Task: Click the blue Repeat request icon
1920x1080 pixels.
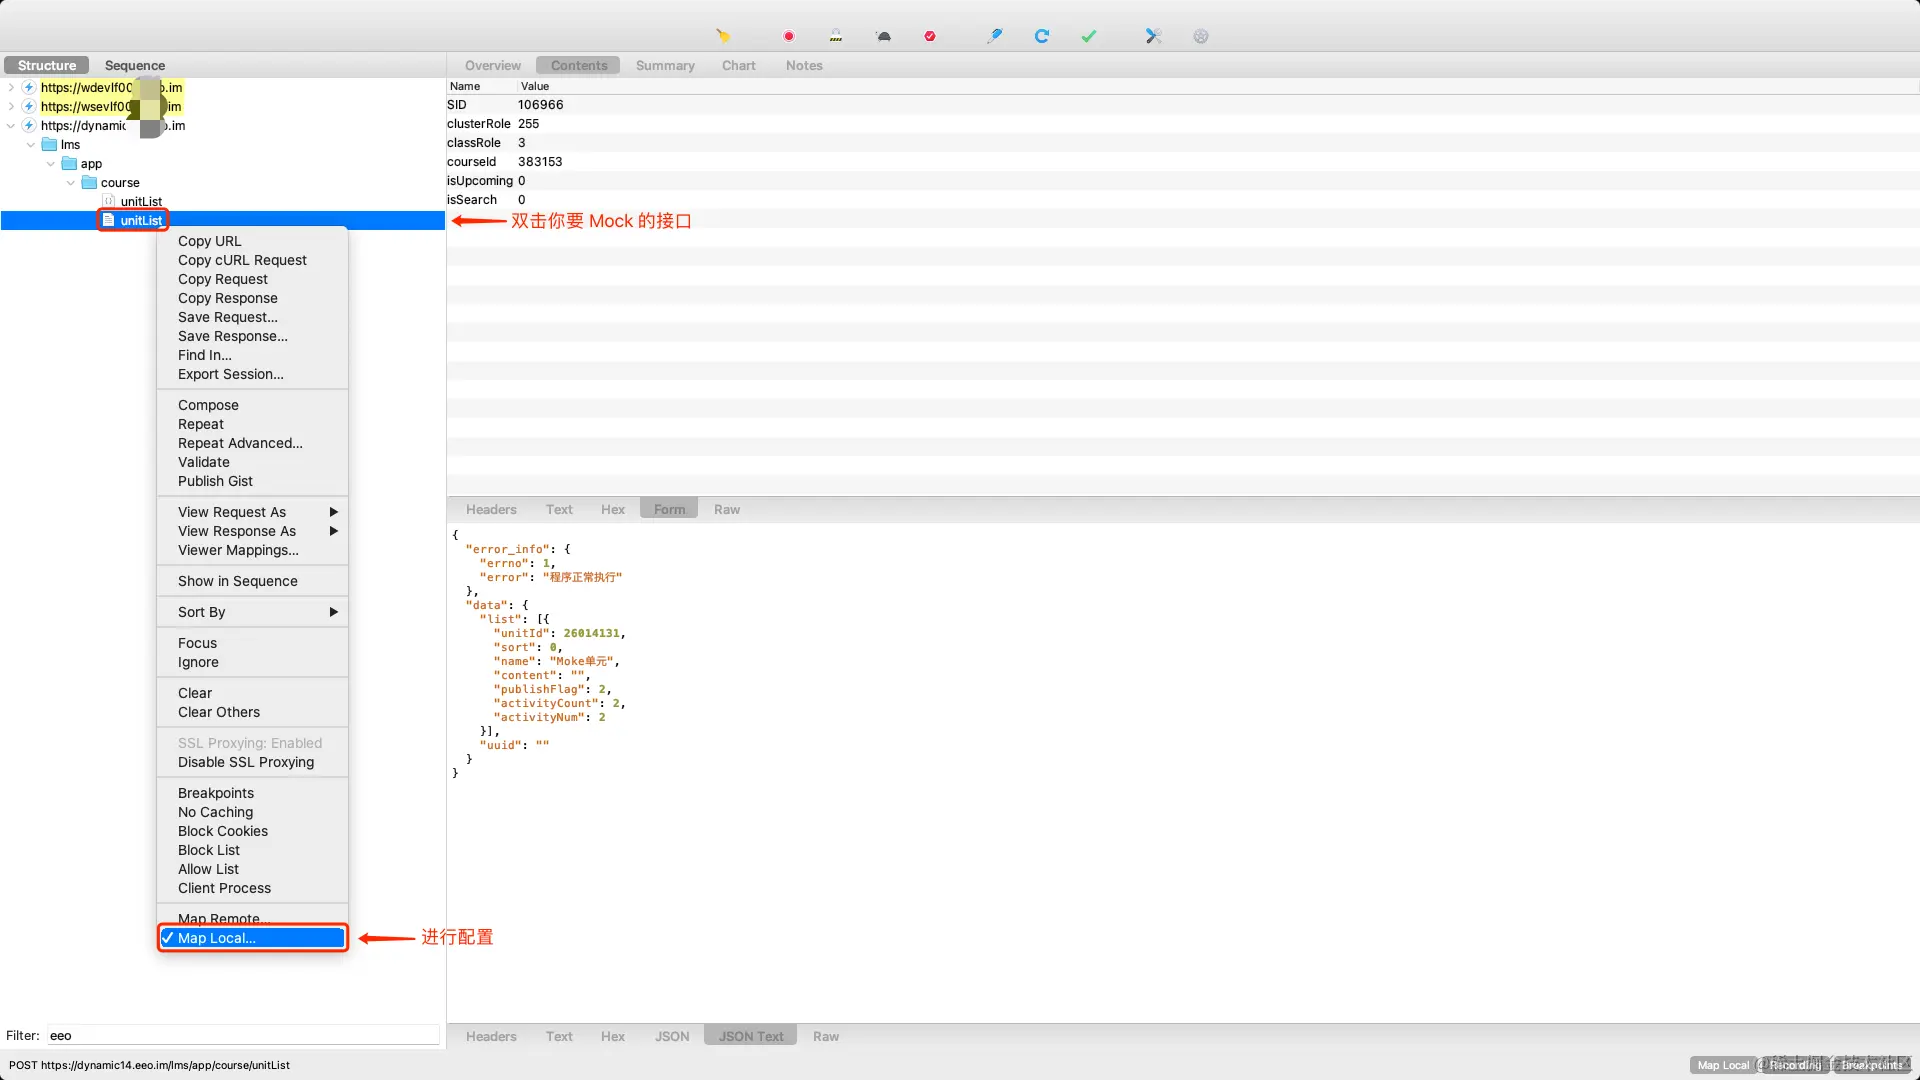Action: (1042, 36)
